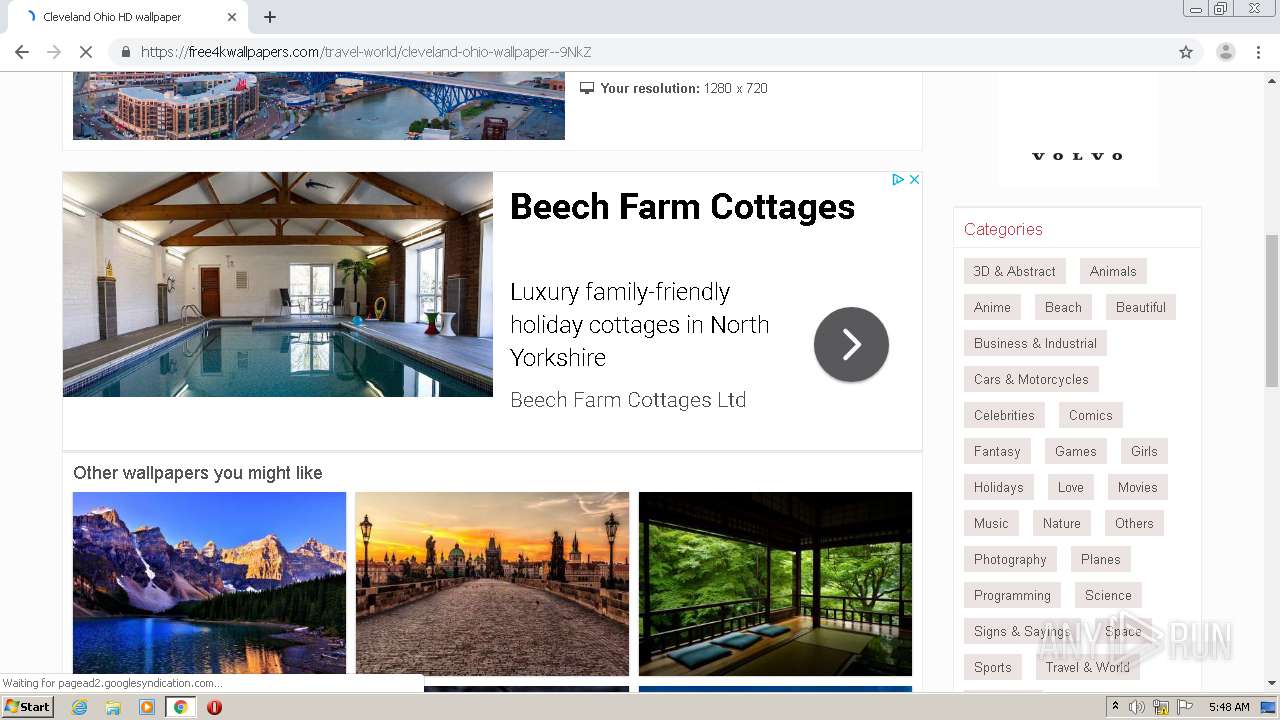Select the Travel & World category
Image resolution: width=1280 pixels, height=720 pixels.
click(x=1088, y=667)
